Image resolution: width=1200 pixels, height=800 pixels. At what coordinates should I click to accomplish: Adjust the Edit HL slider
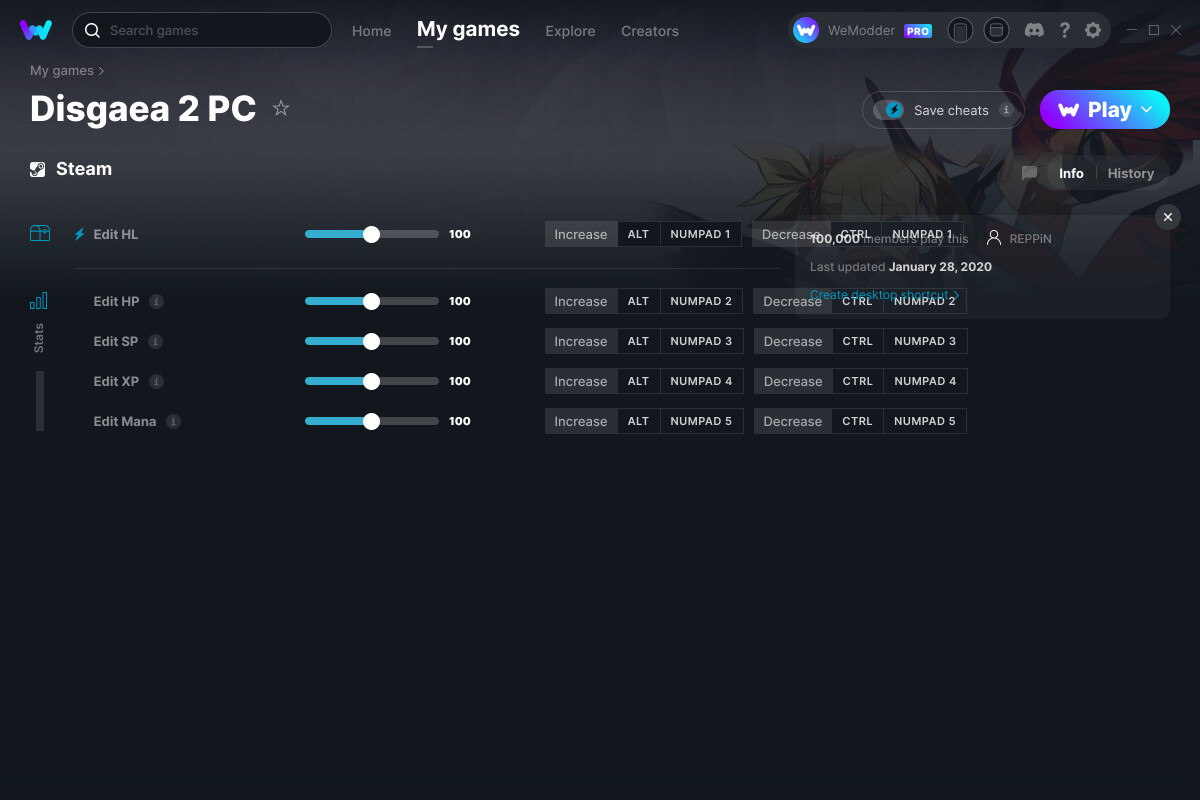pyautogui.click(x=372, y=234)
